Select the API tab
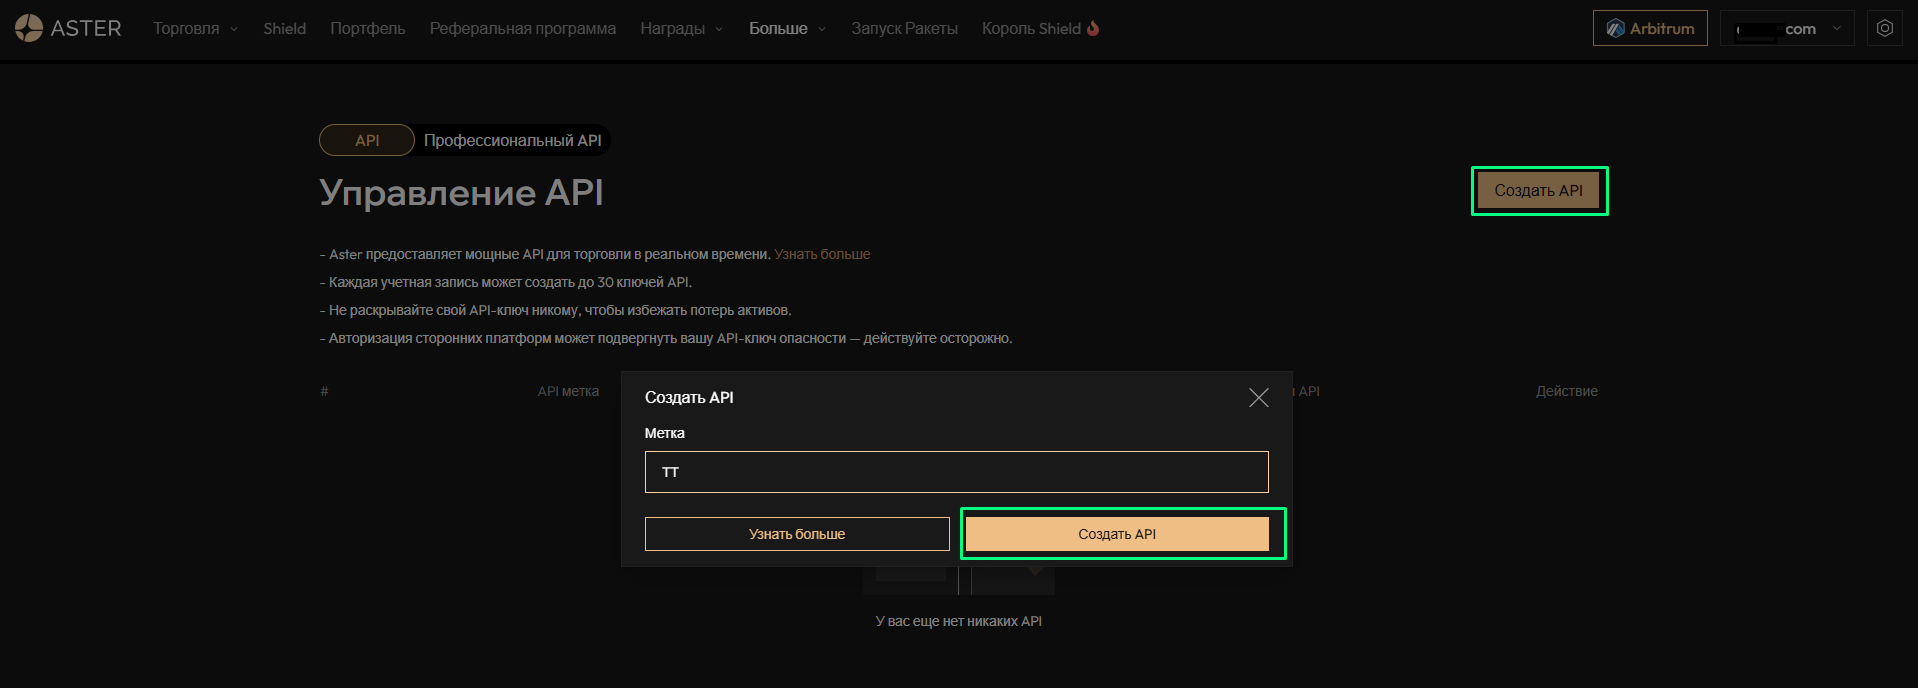This screenshot has height=688, width=1918. point(367,140)
